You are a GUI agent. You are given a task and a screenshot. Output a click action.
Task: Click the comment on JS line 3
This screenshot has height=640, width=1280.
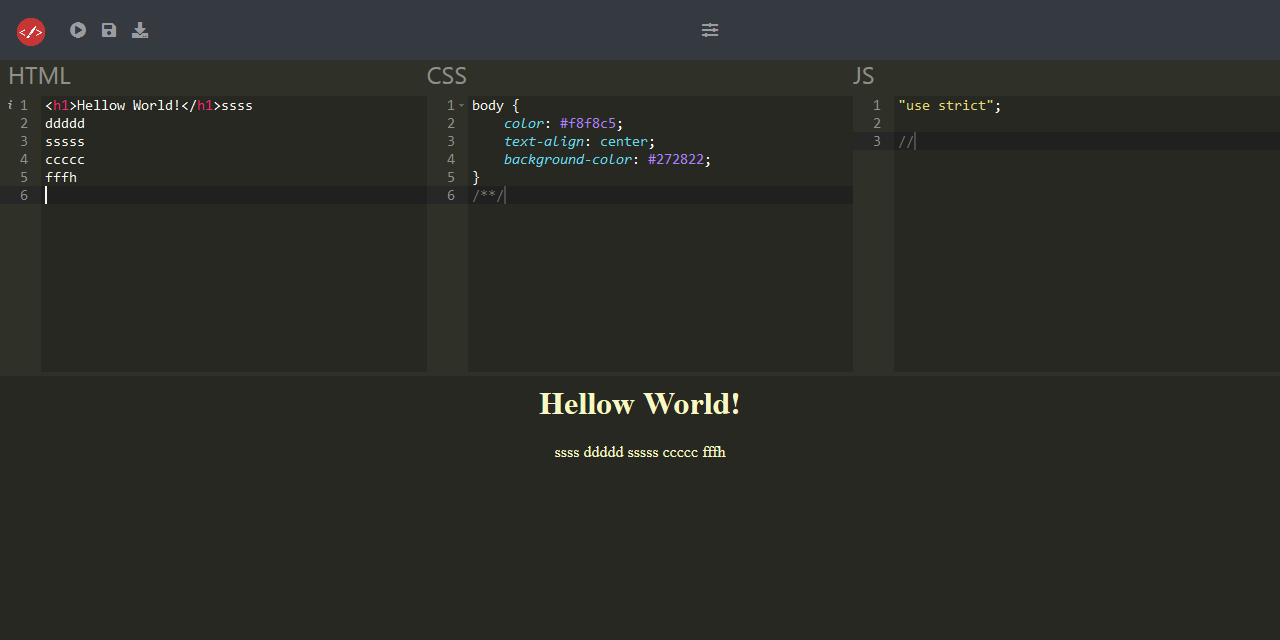pyautogui.click(x=906, y=141)
